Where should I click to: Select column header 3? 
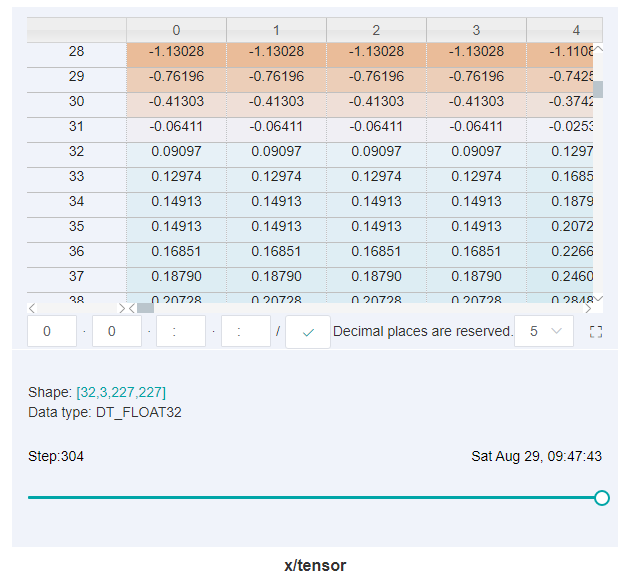pyautogui.click(x=476, y=30)
